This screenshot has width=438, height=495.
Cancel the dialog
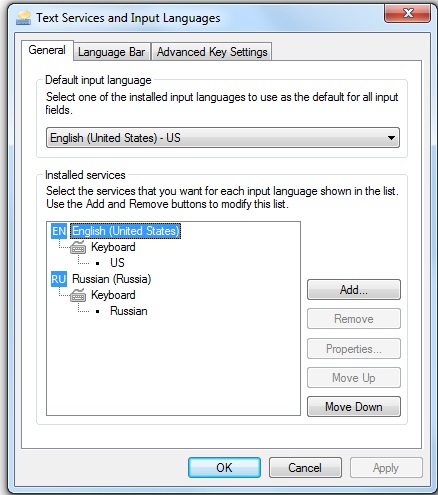(x=305, y=468)
